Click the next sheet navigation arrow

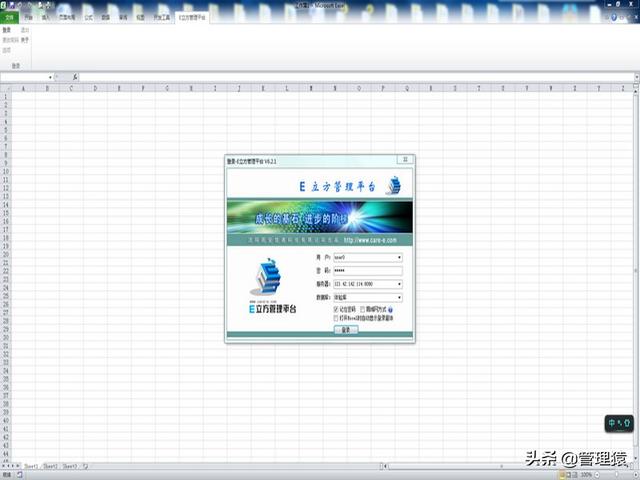(13, 466)
